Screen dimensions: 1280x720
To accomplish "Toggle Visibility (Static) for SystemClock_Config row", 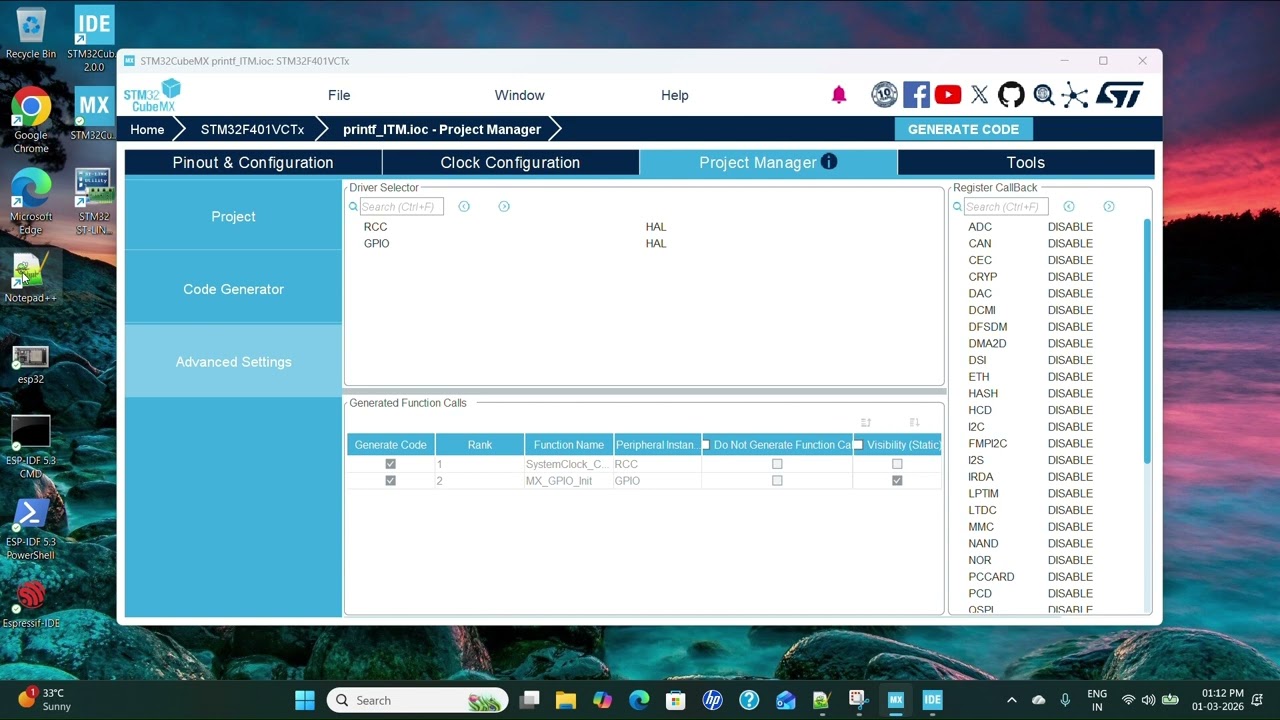I will point(897,464).
